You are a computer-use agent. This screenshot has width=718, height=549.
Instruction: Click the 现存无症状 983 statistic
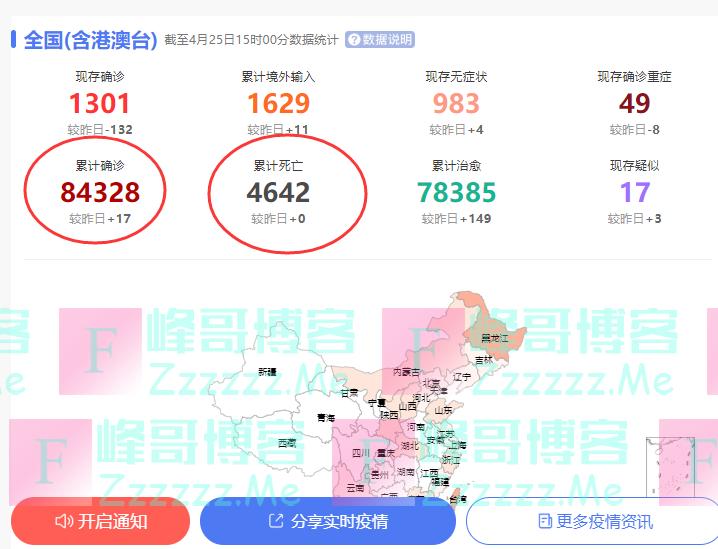tap(456, 103)
